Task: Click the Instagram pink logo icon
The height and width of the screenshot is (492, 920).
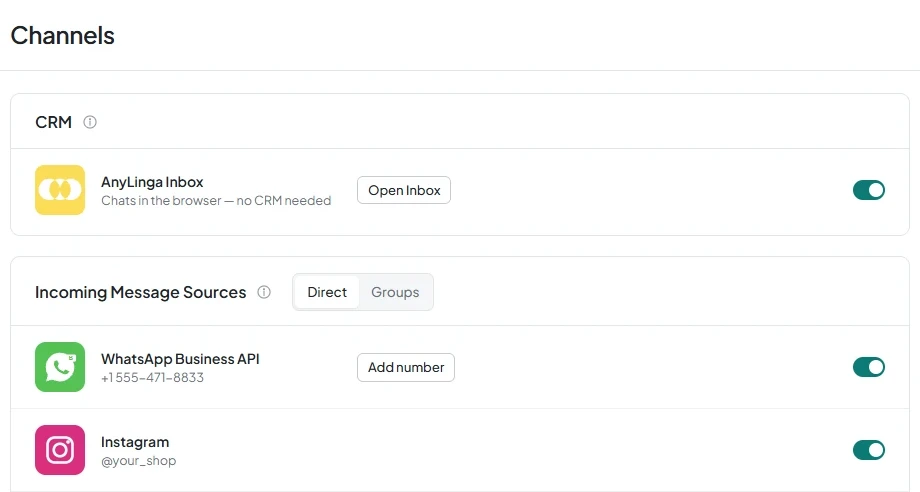Action: [60, 450]
